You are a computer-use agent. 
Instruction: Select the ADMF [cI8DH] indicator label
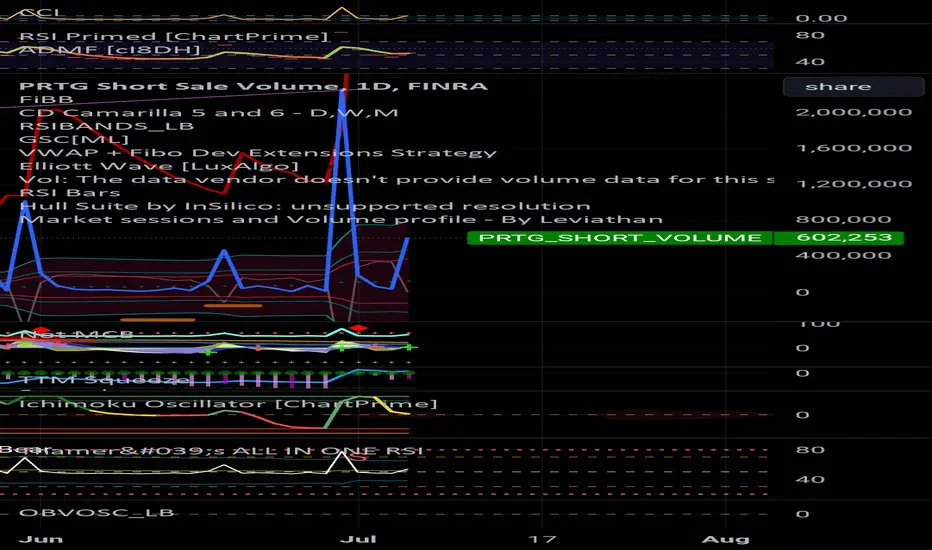(109, 49)
